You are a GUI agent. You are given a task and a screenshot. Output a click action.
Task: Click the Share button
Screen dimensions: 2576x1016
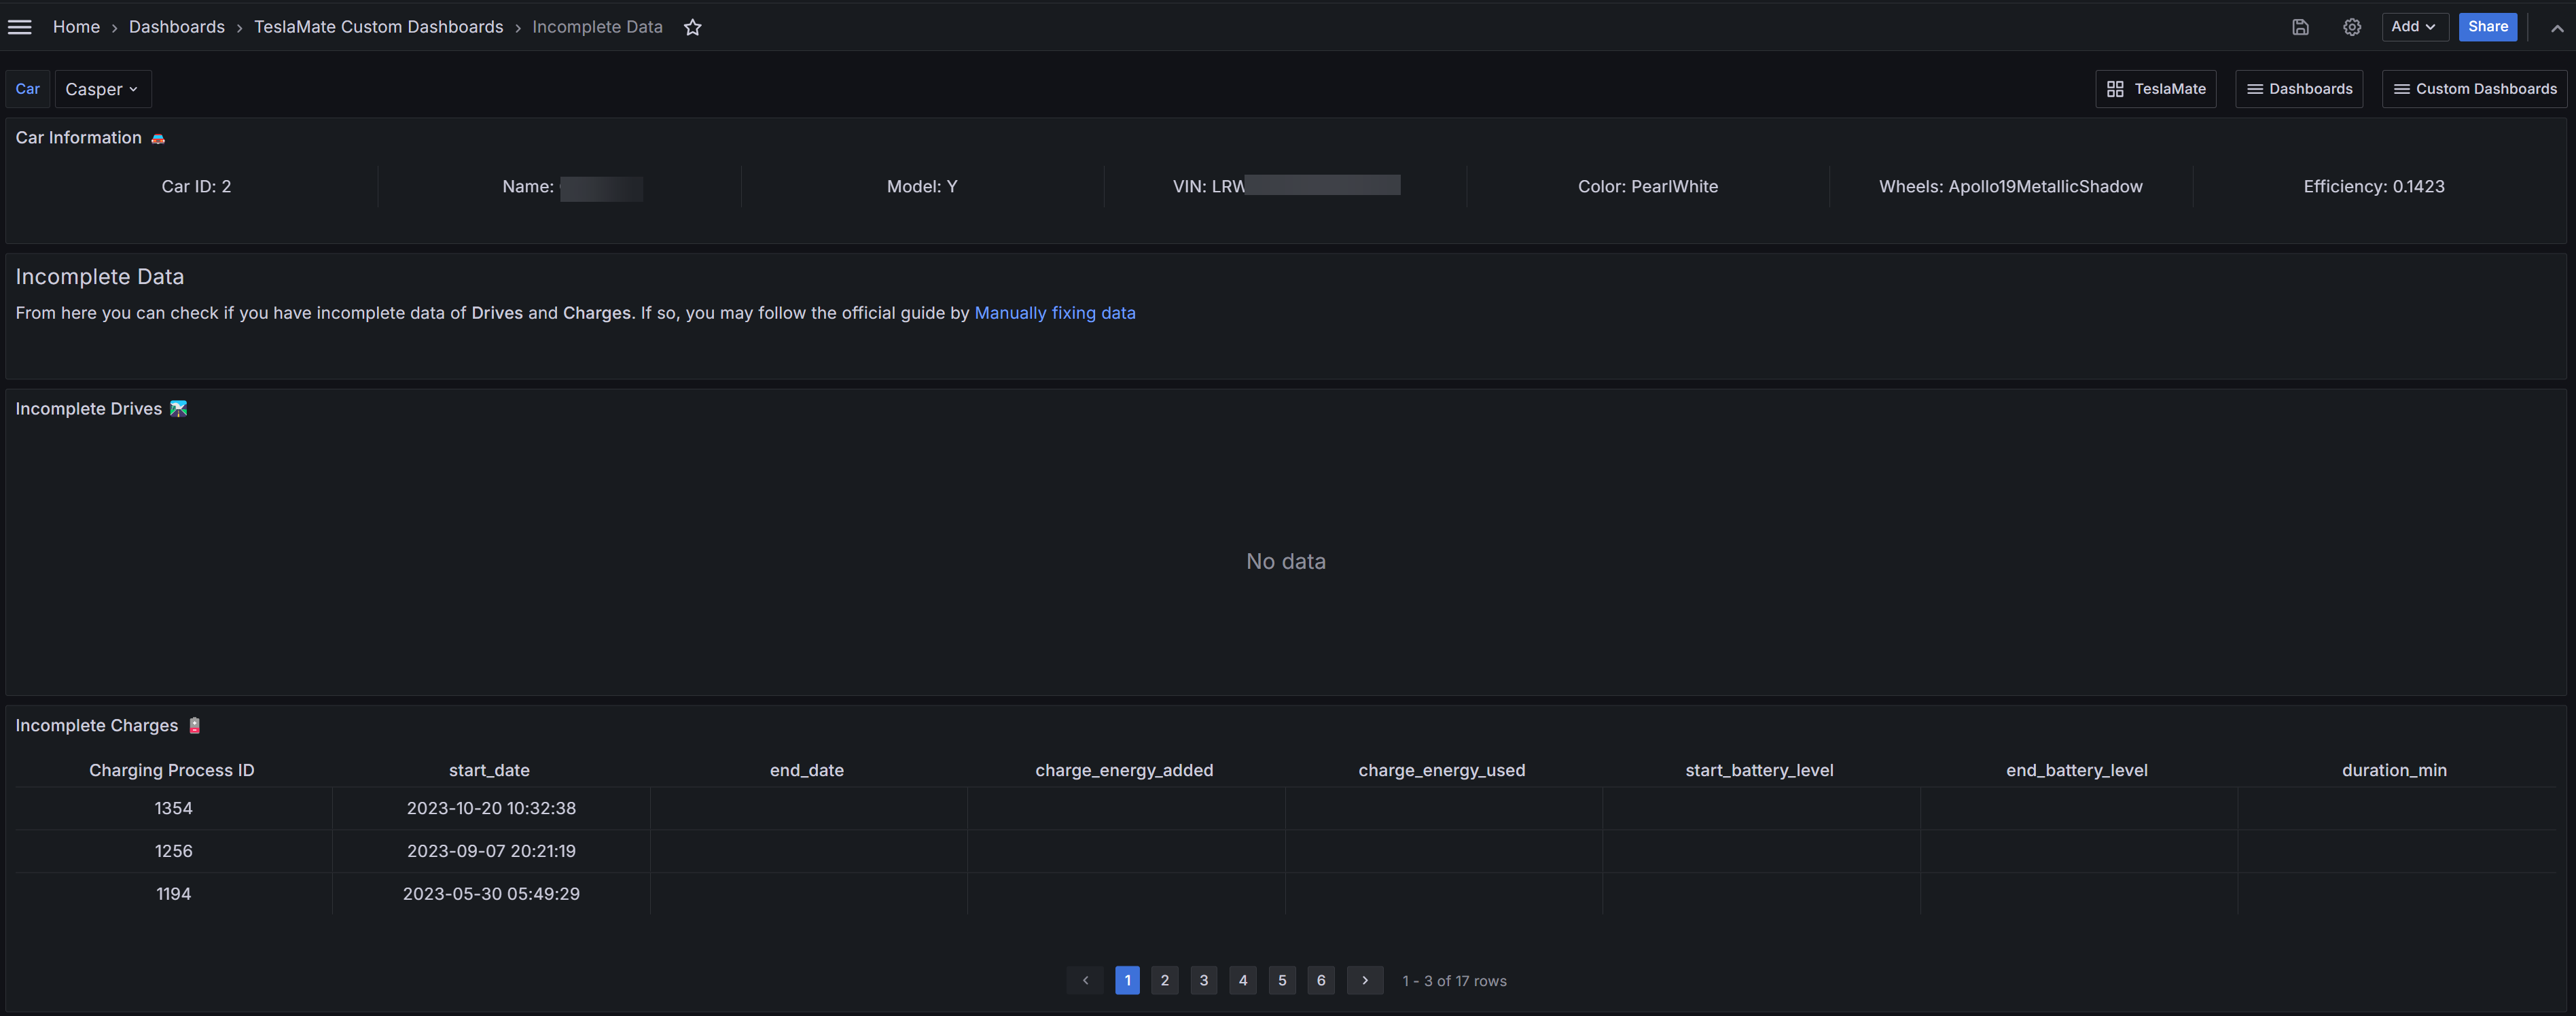coord(2487,27)
